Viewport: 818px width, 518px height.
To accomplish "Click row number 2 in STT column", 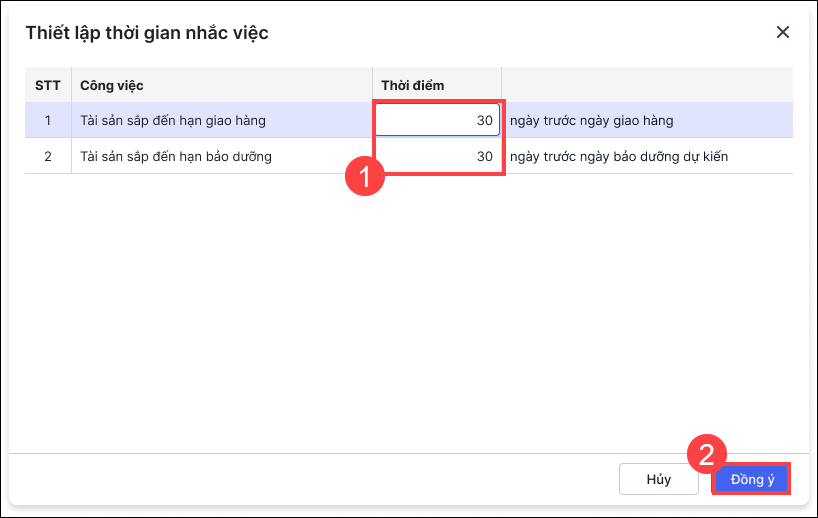I will 48,156.
